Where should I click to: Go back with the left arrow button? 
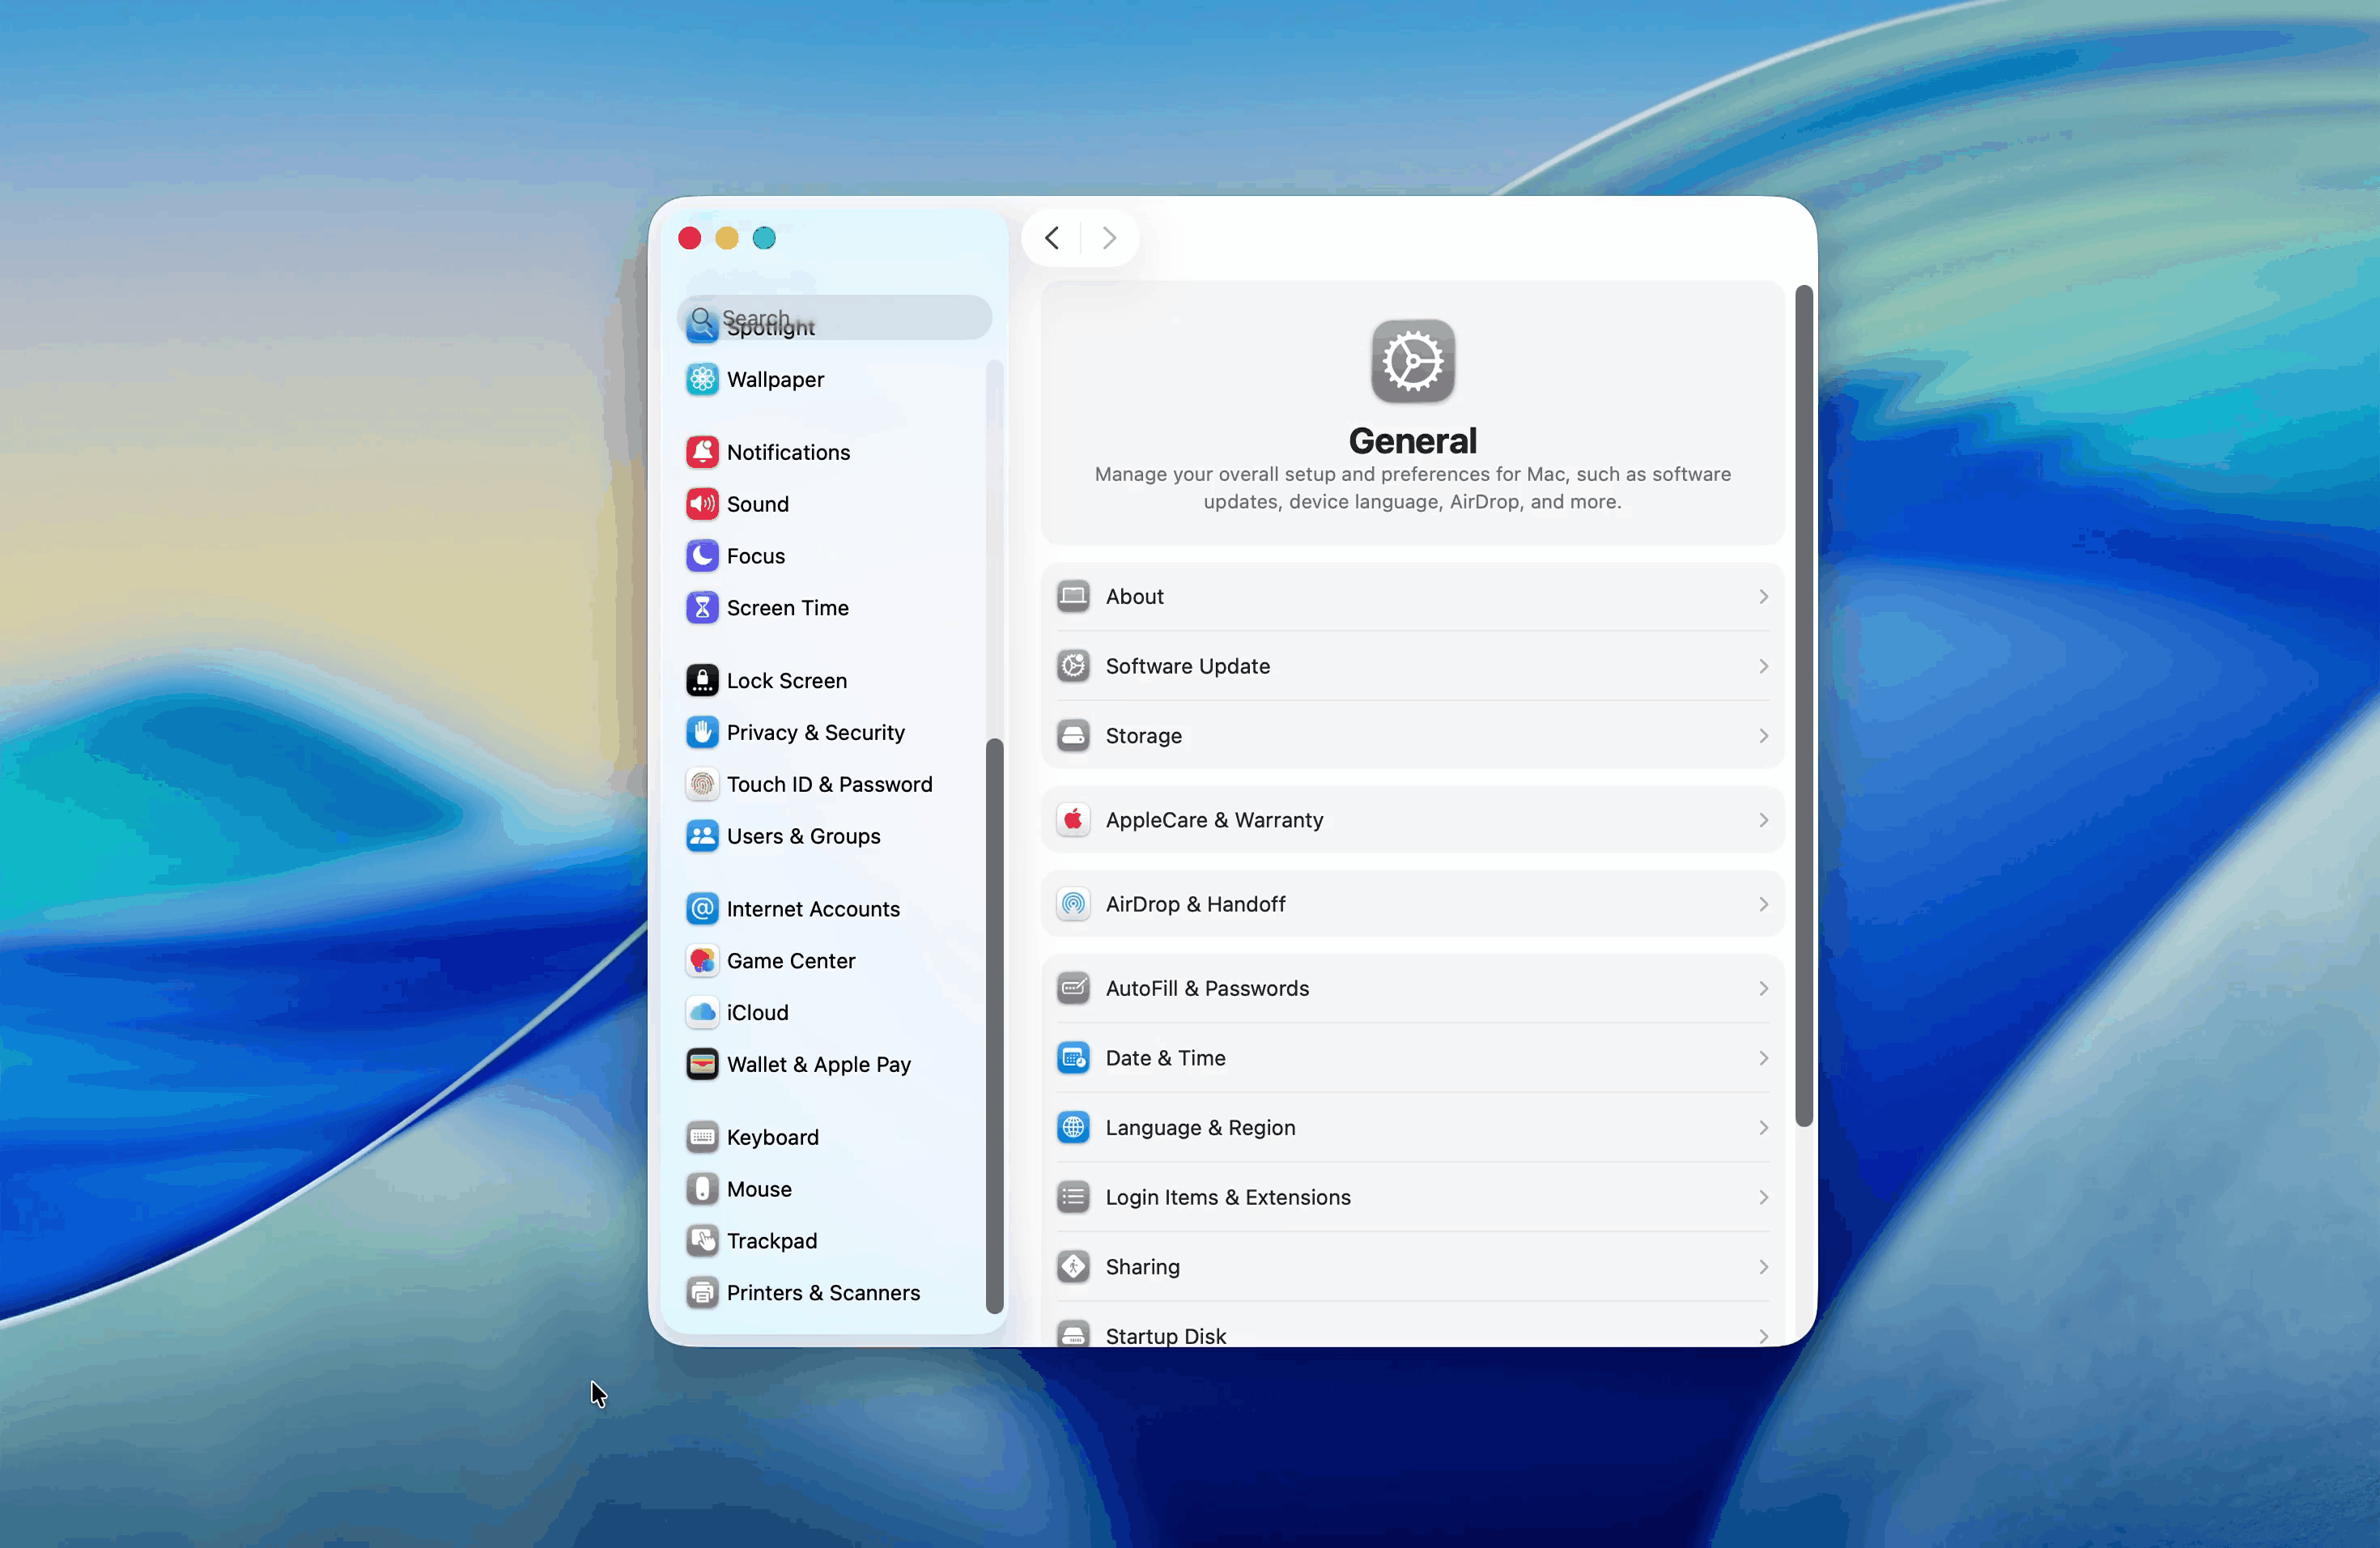[x=1052, y=238]
